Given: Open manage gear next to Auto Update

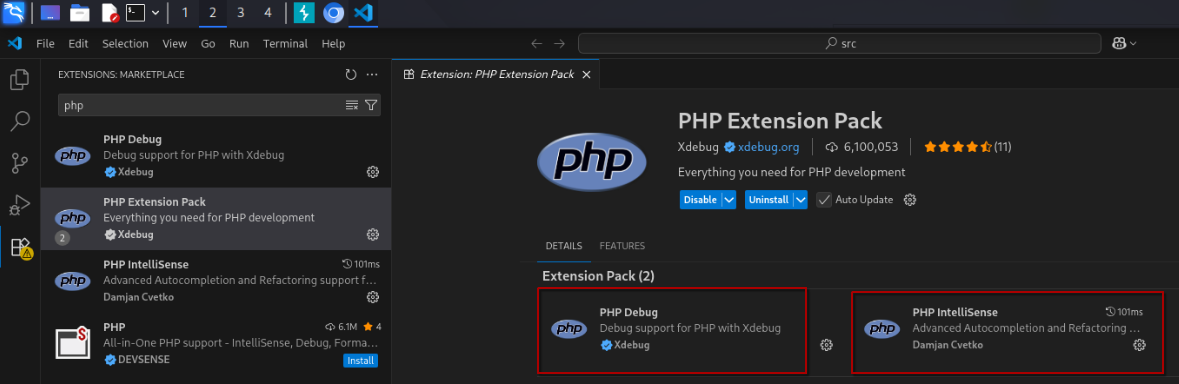Looking at the screenshot, I should 910,200.
